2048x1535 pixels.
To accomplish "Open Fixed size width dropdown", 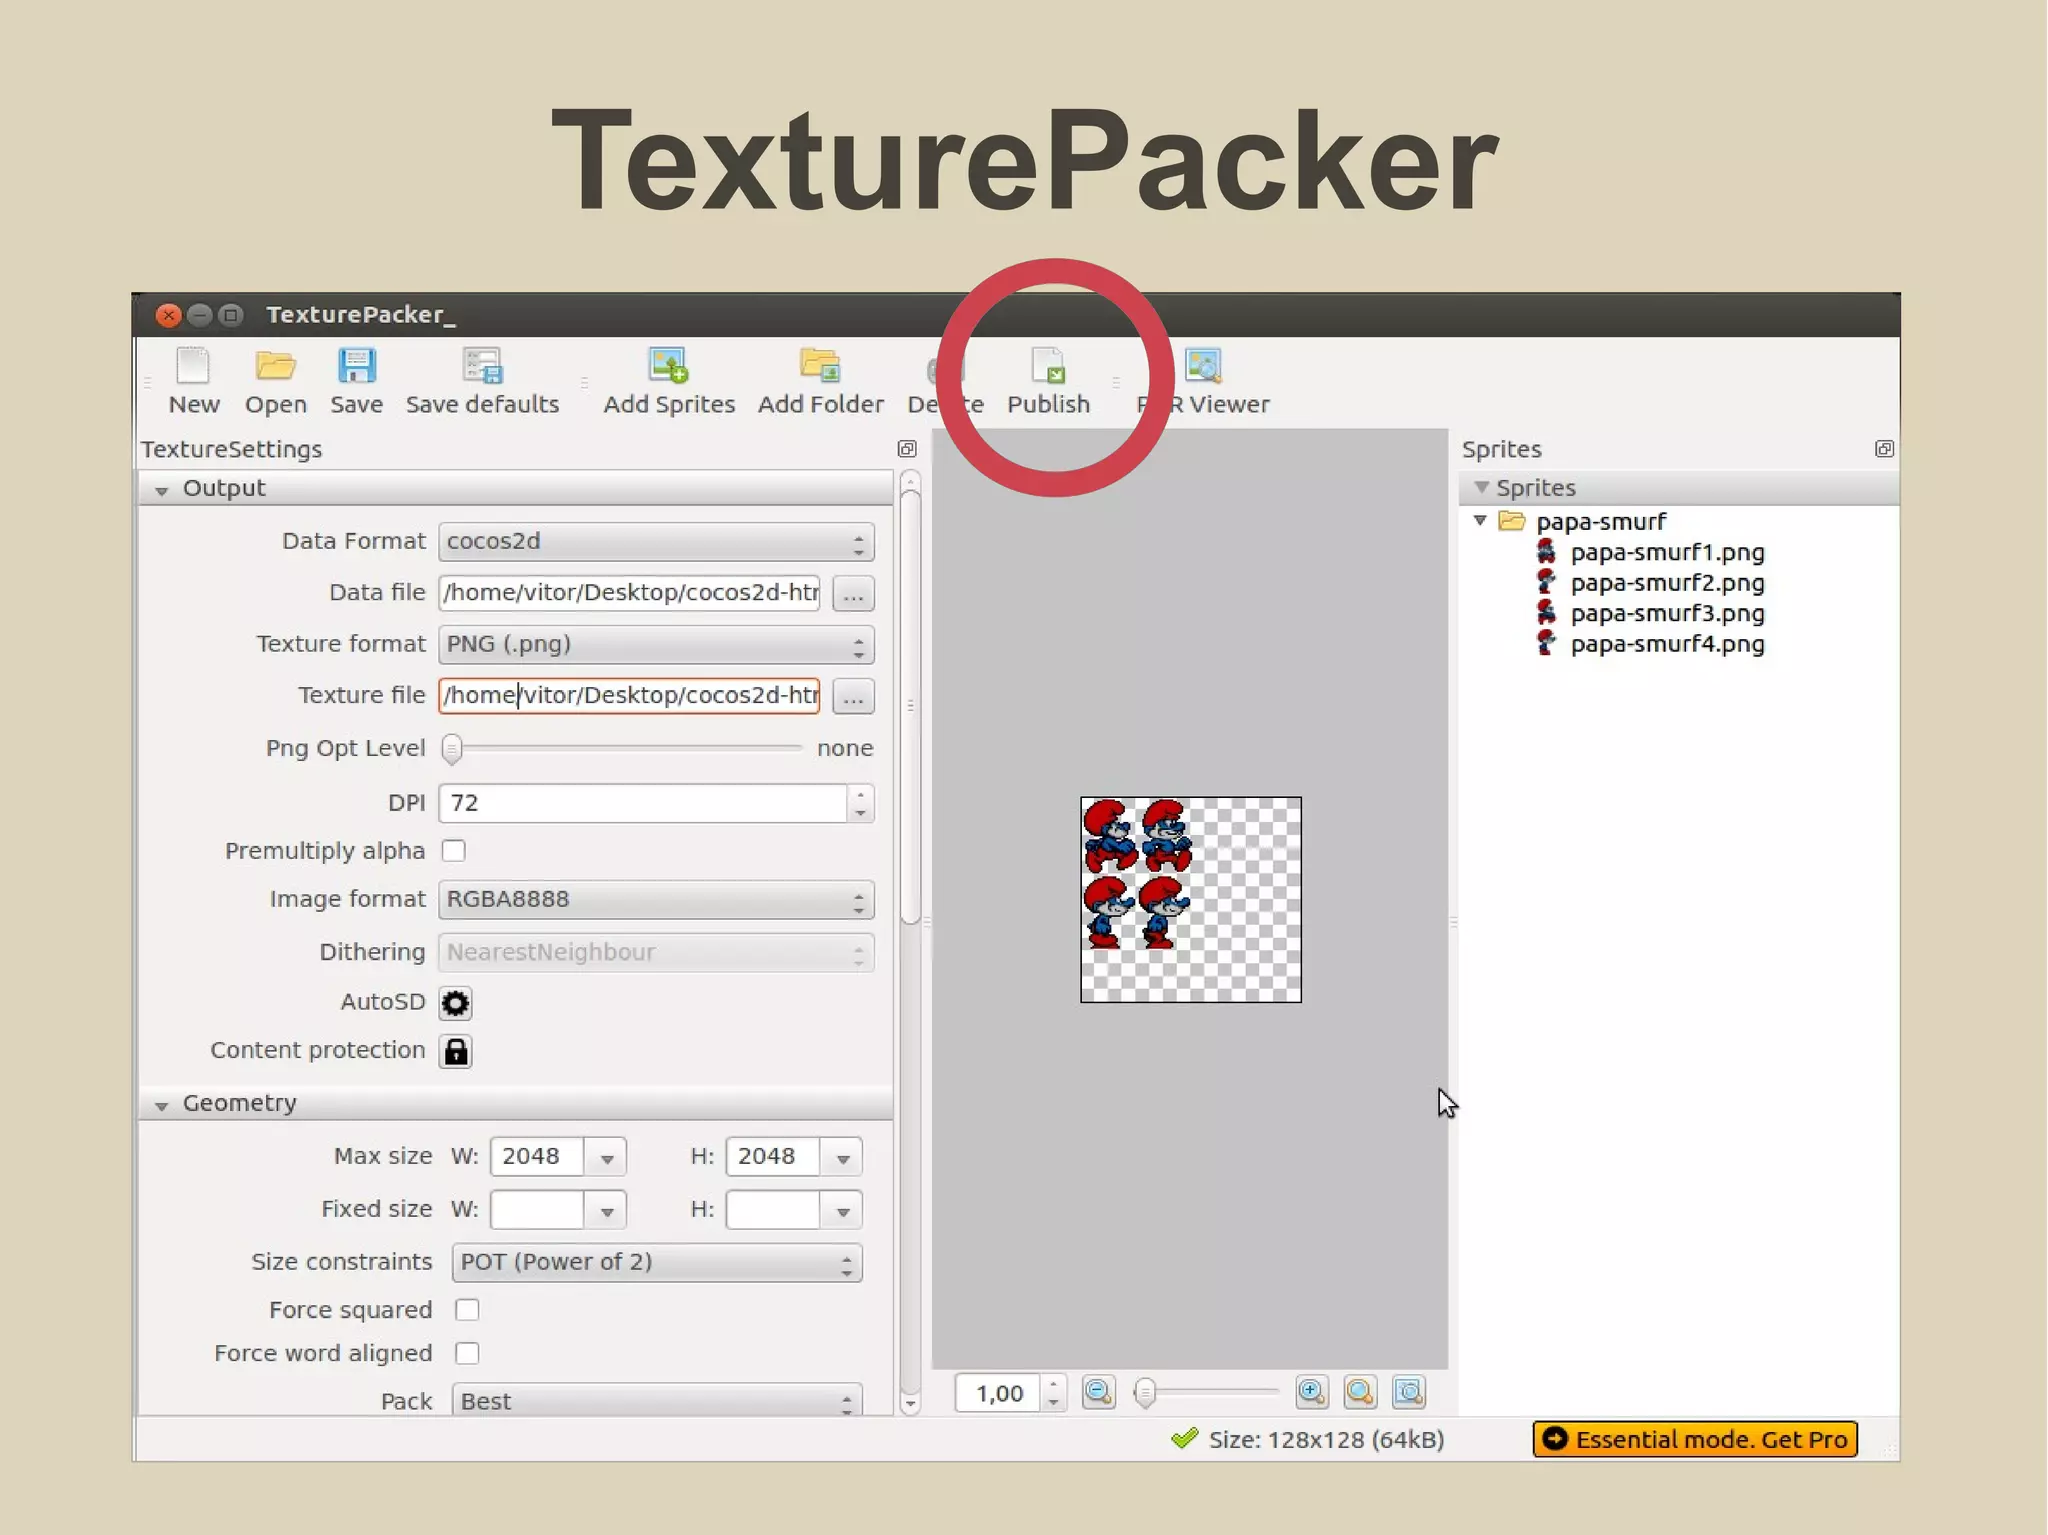I will pyautogui.click(x=606, y=1210).
